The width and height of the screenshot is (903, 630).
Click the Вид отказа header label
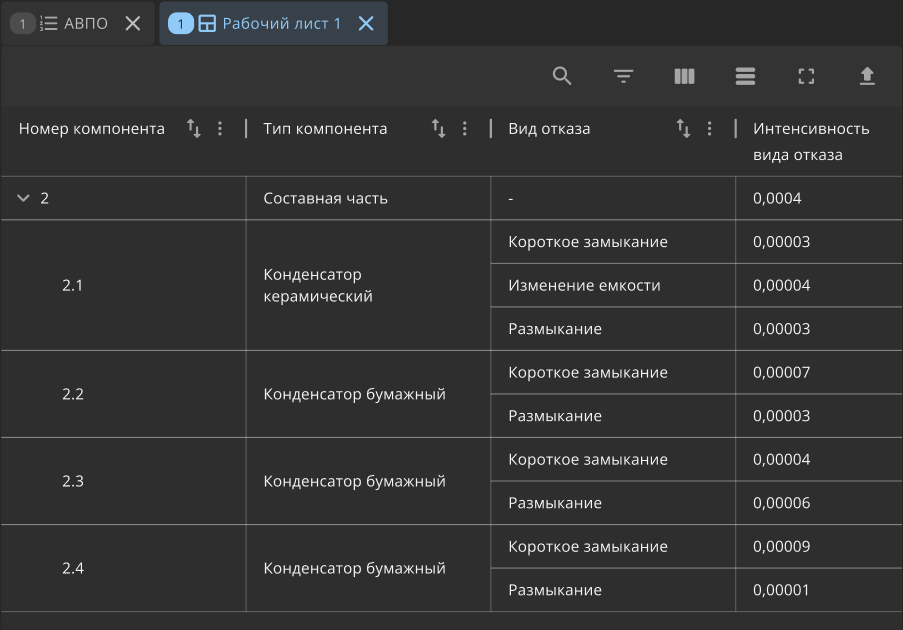(549, 128)
